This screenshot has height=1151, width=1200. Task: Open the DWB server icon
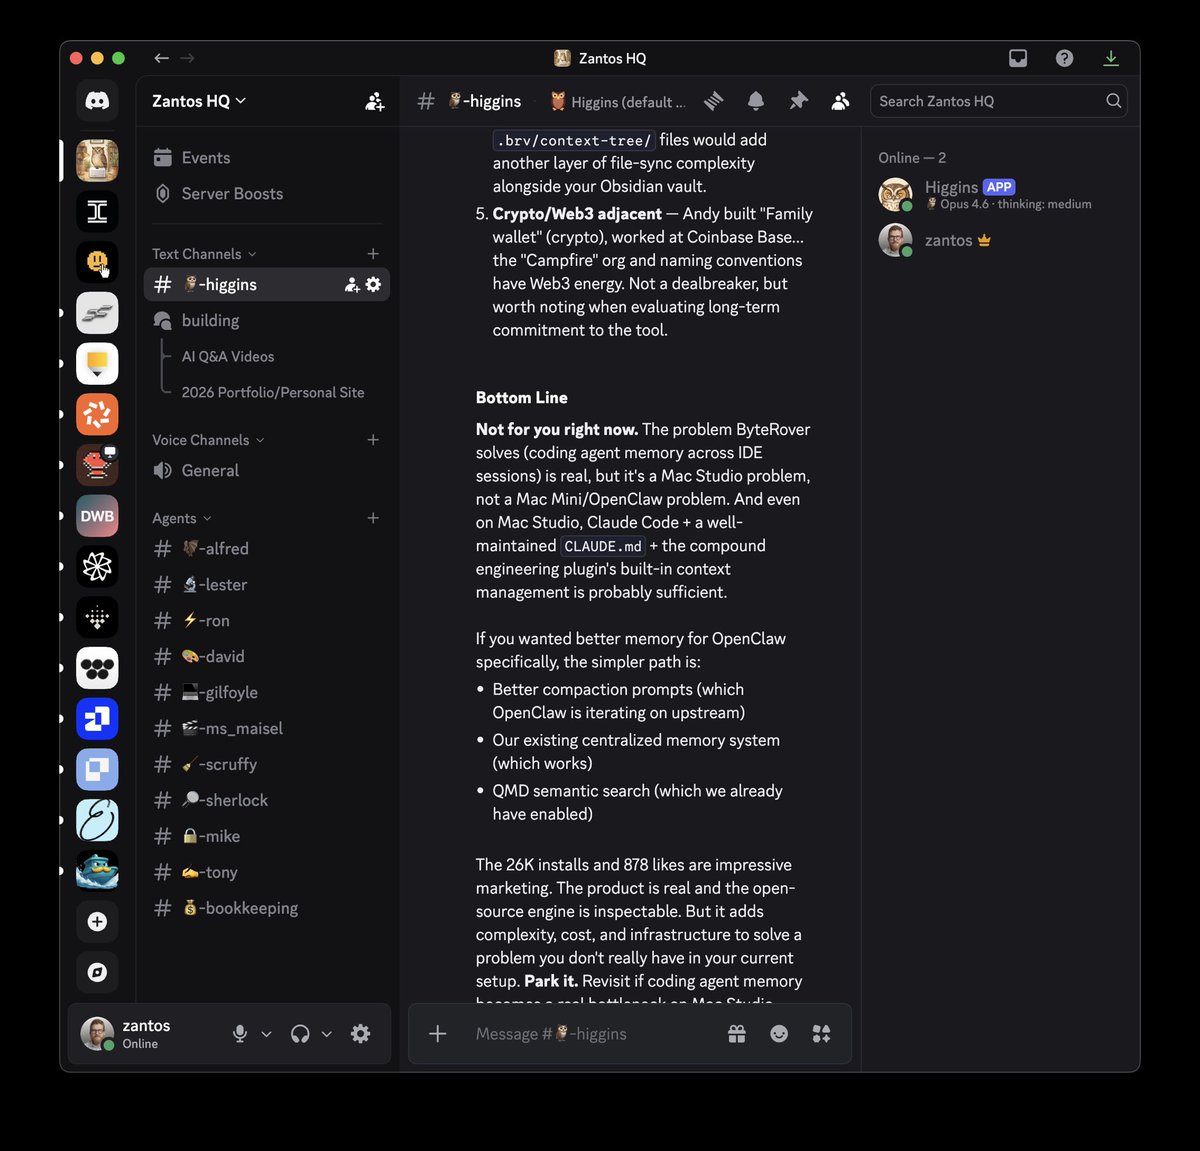tap(97, 516)
